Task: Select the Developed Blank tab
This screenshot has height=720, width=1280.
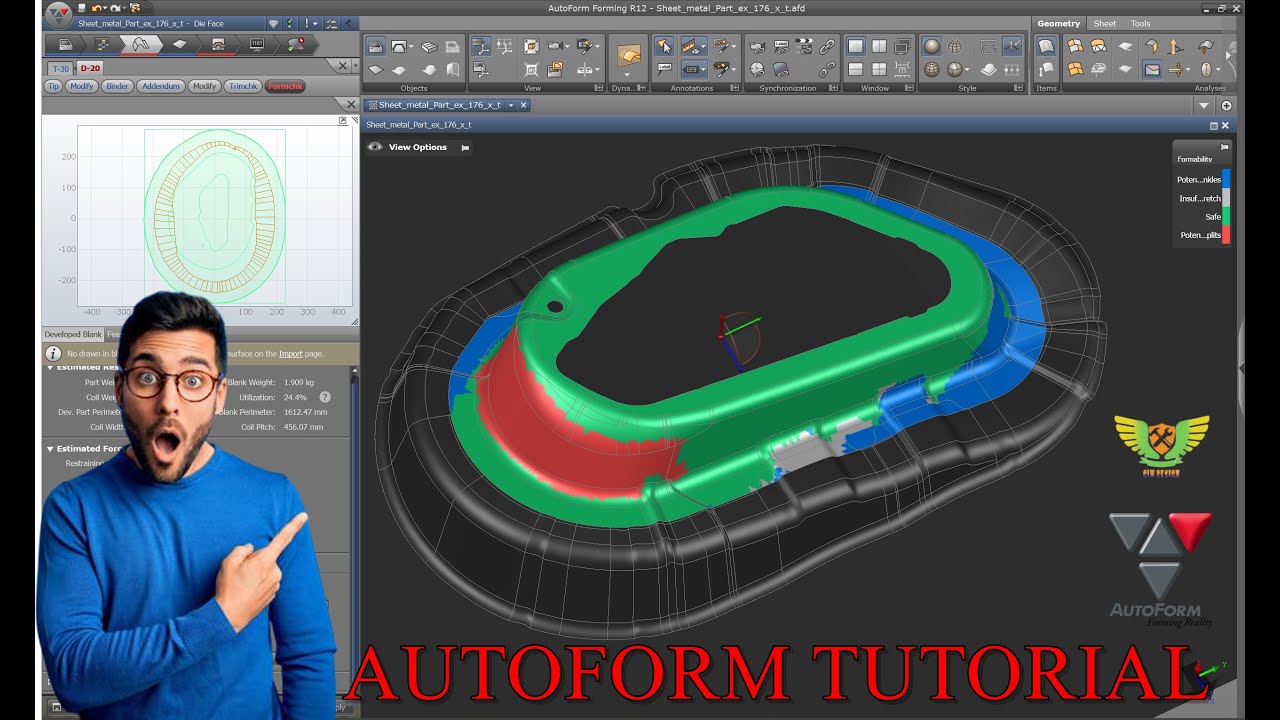Action: (x=73, y=335)
